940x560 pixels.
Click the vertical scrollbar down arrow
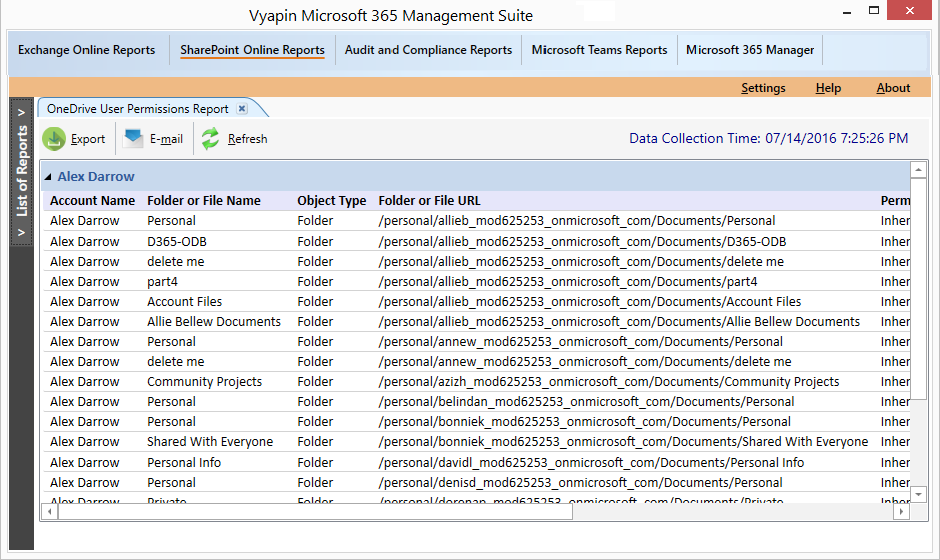click(918, 495)
